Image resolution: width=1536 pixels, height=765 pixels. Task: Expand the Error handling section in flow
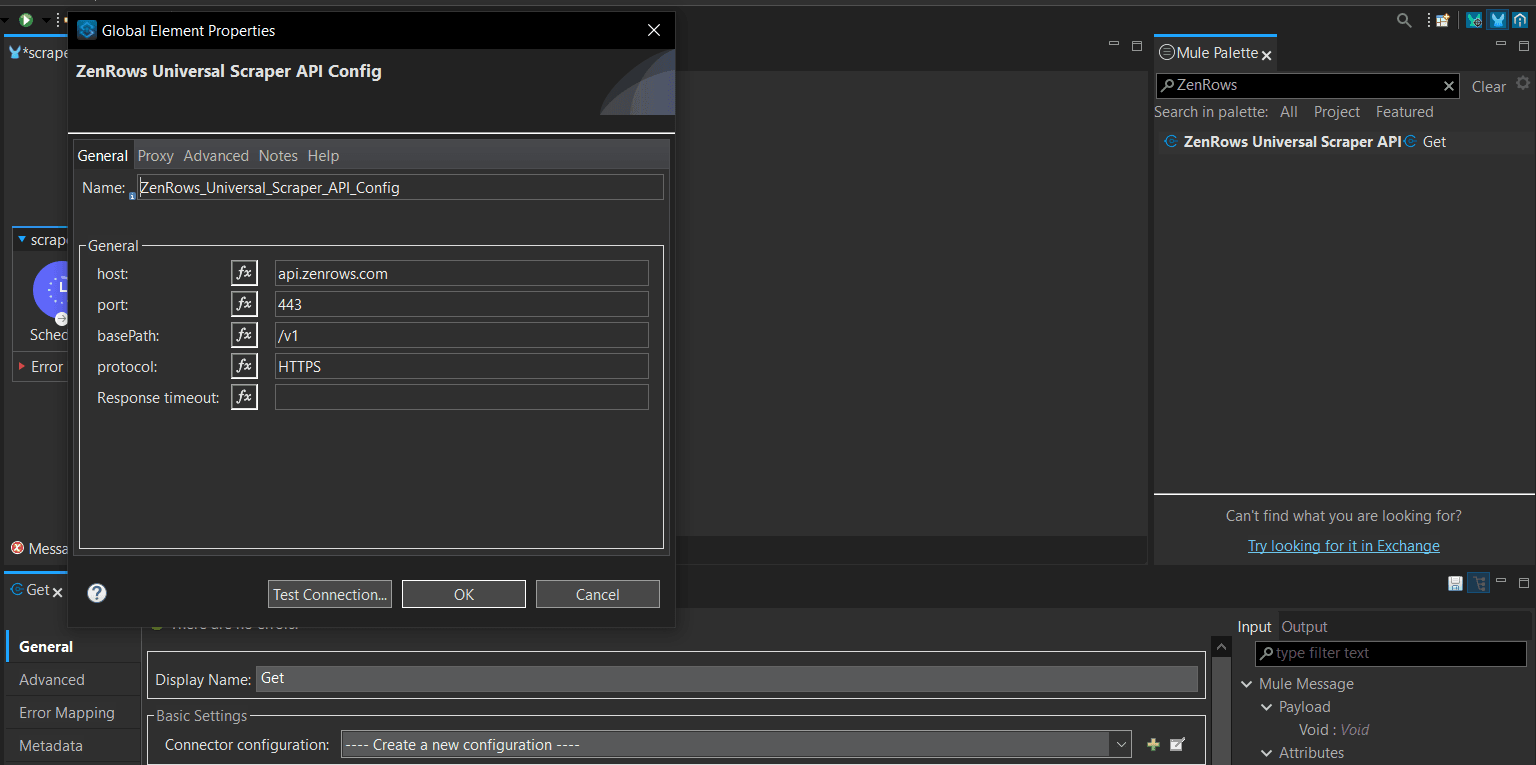point(22,366)
